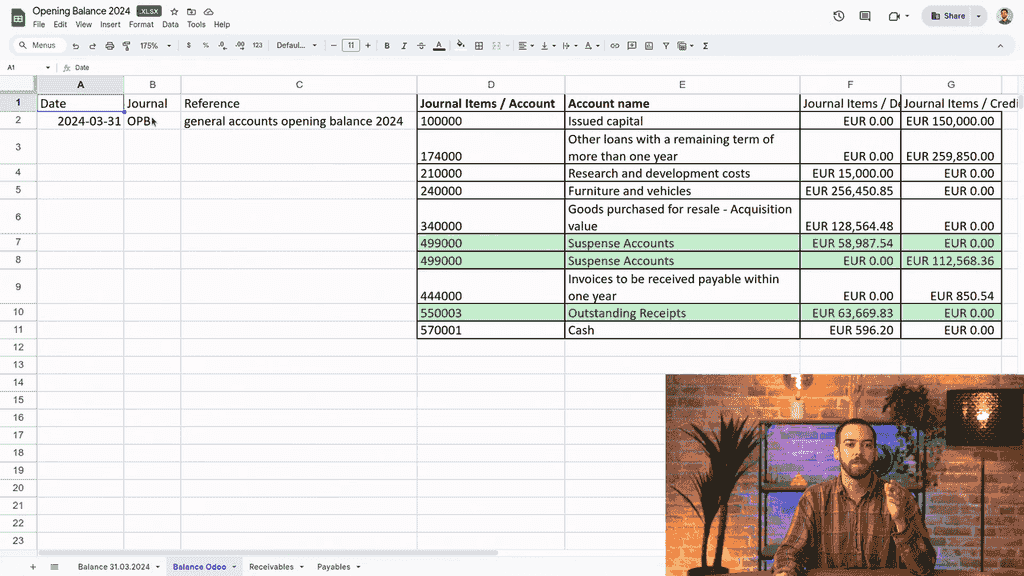Add a new sheet with plus button
Screen dimensions: 1024x576
click(x=32, y=567)
